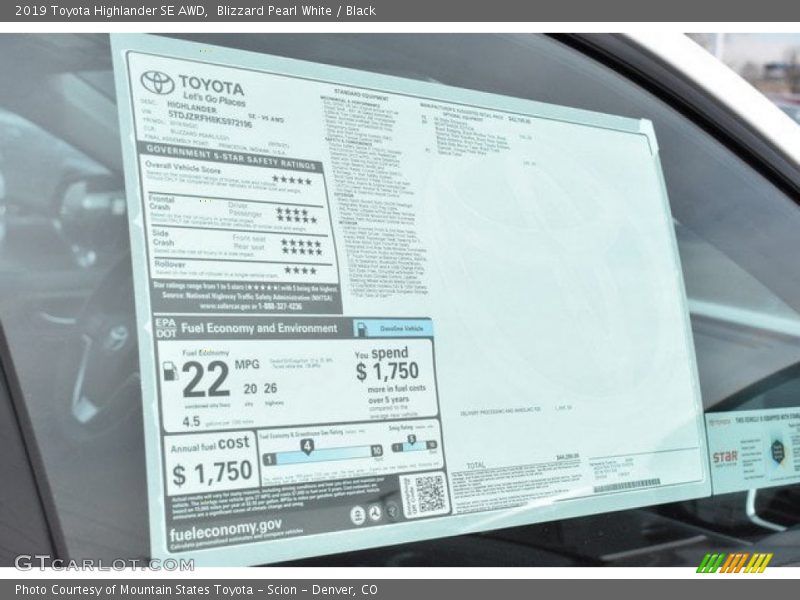Click the www.safercar.gov address line
The image size is (800, 600).
[x=251, y=307]
